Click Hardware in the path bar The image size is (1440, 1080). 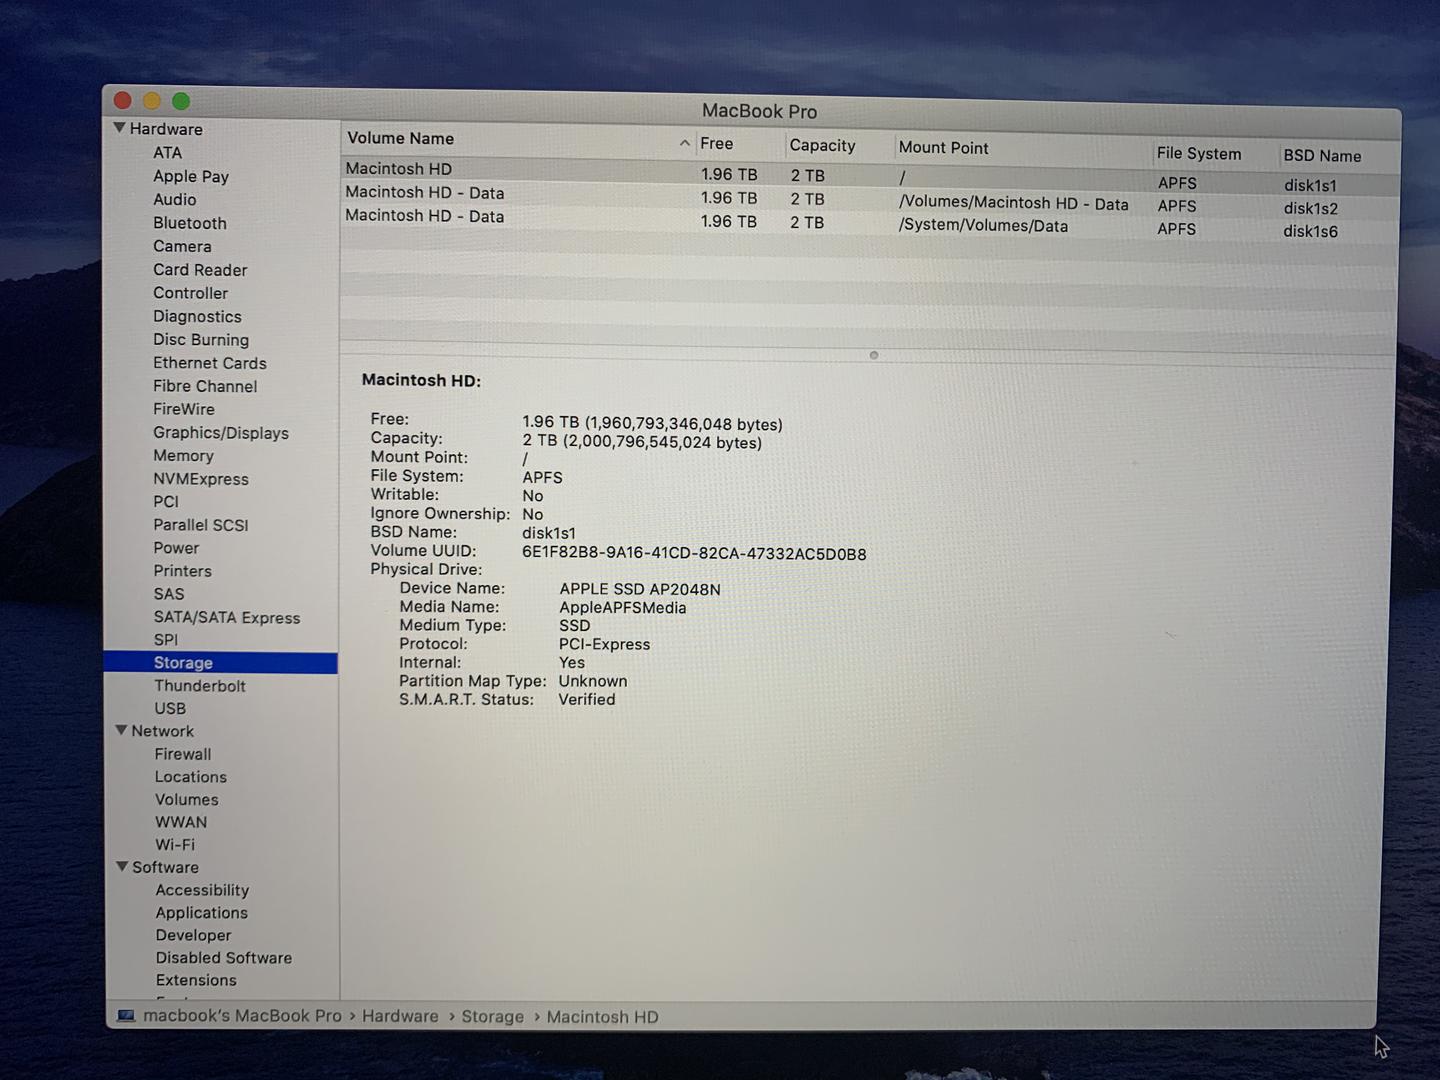[x=400, y=1016]
